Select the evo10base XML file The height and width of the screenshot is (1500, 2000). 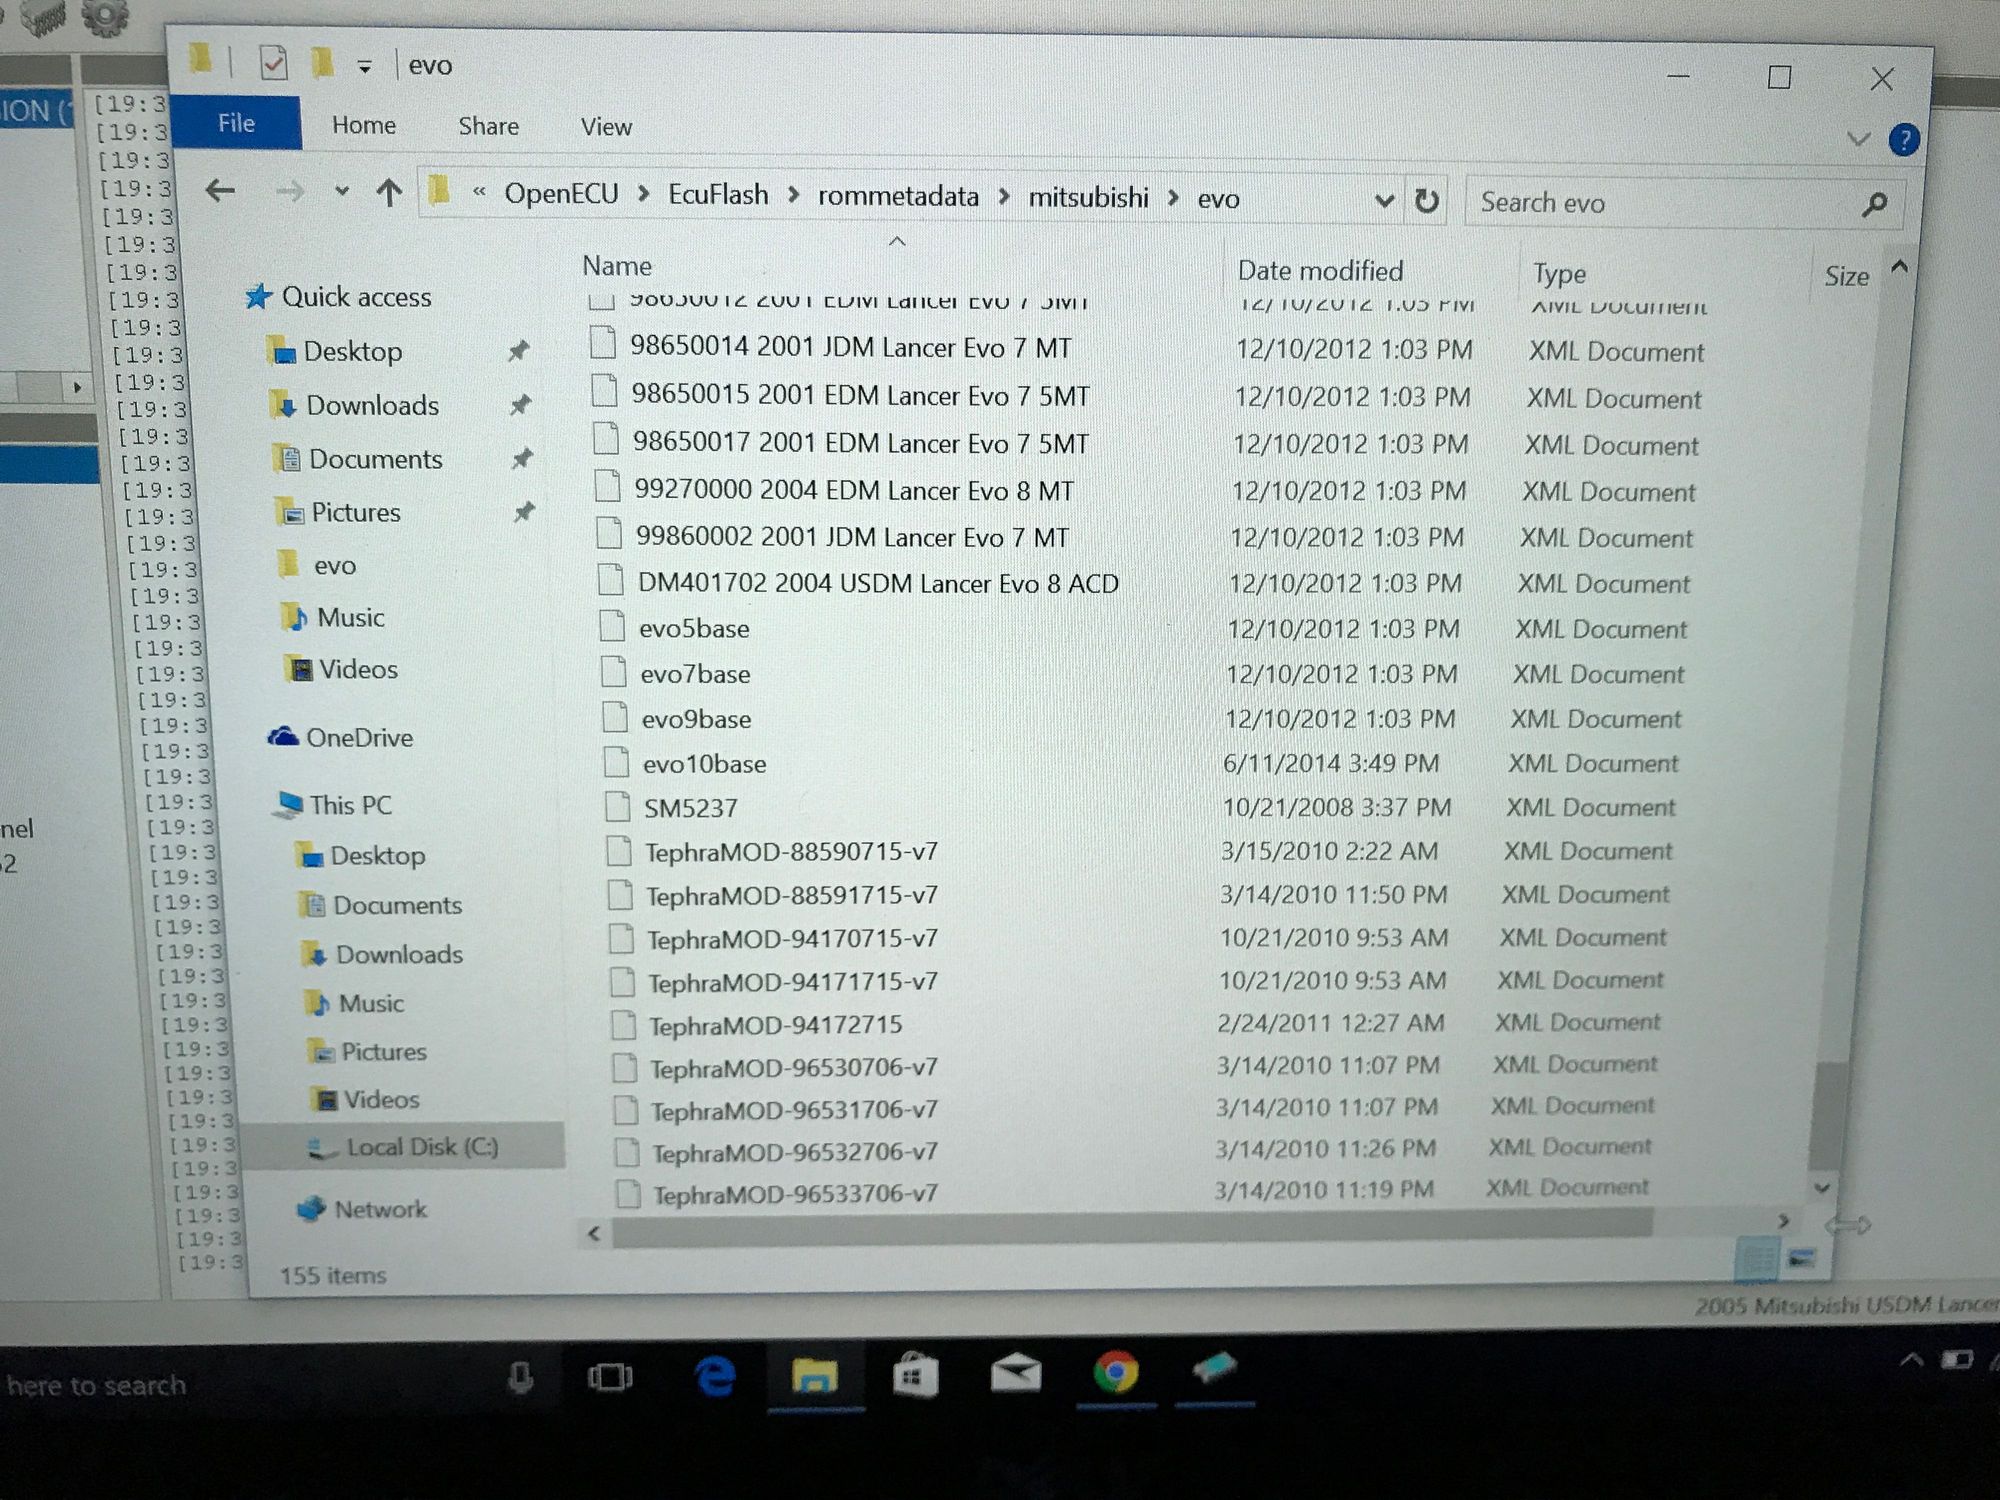[704, 764]
